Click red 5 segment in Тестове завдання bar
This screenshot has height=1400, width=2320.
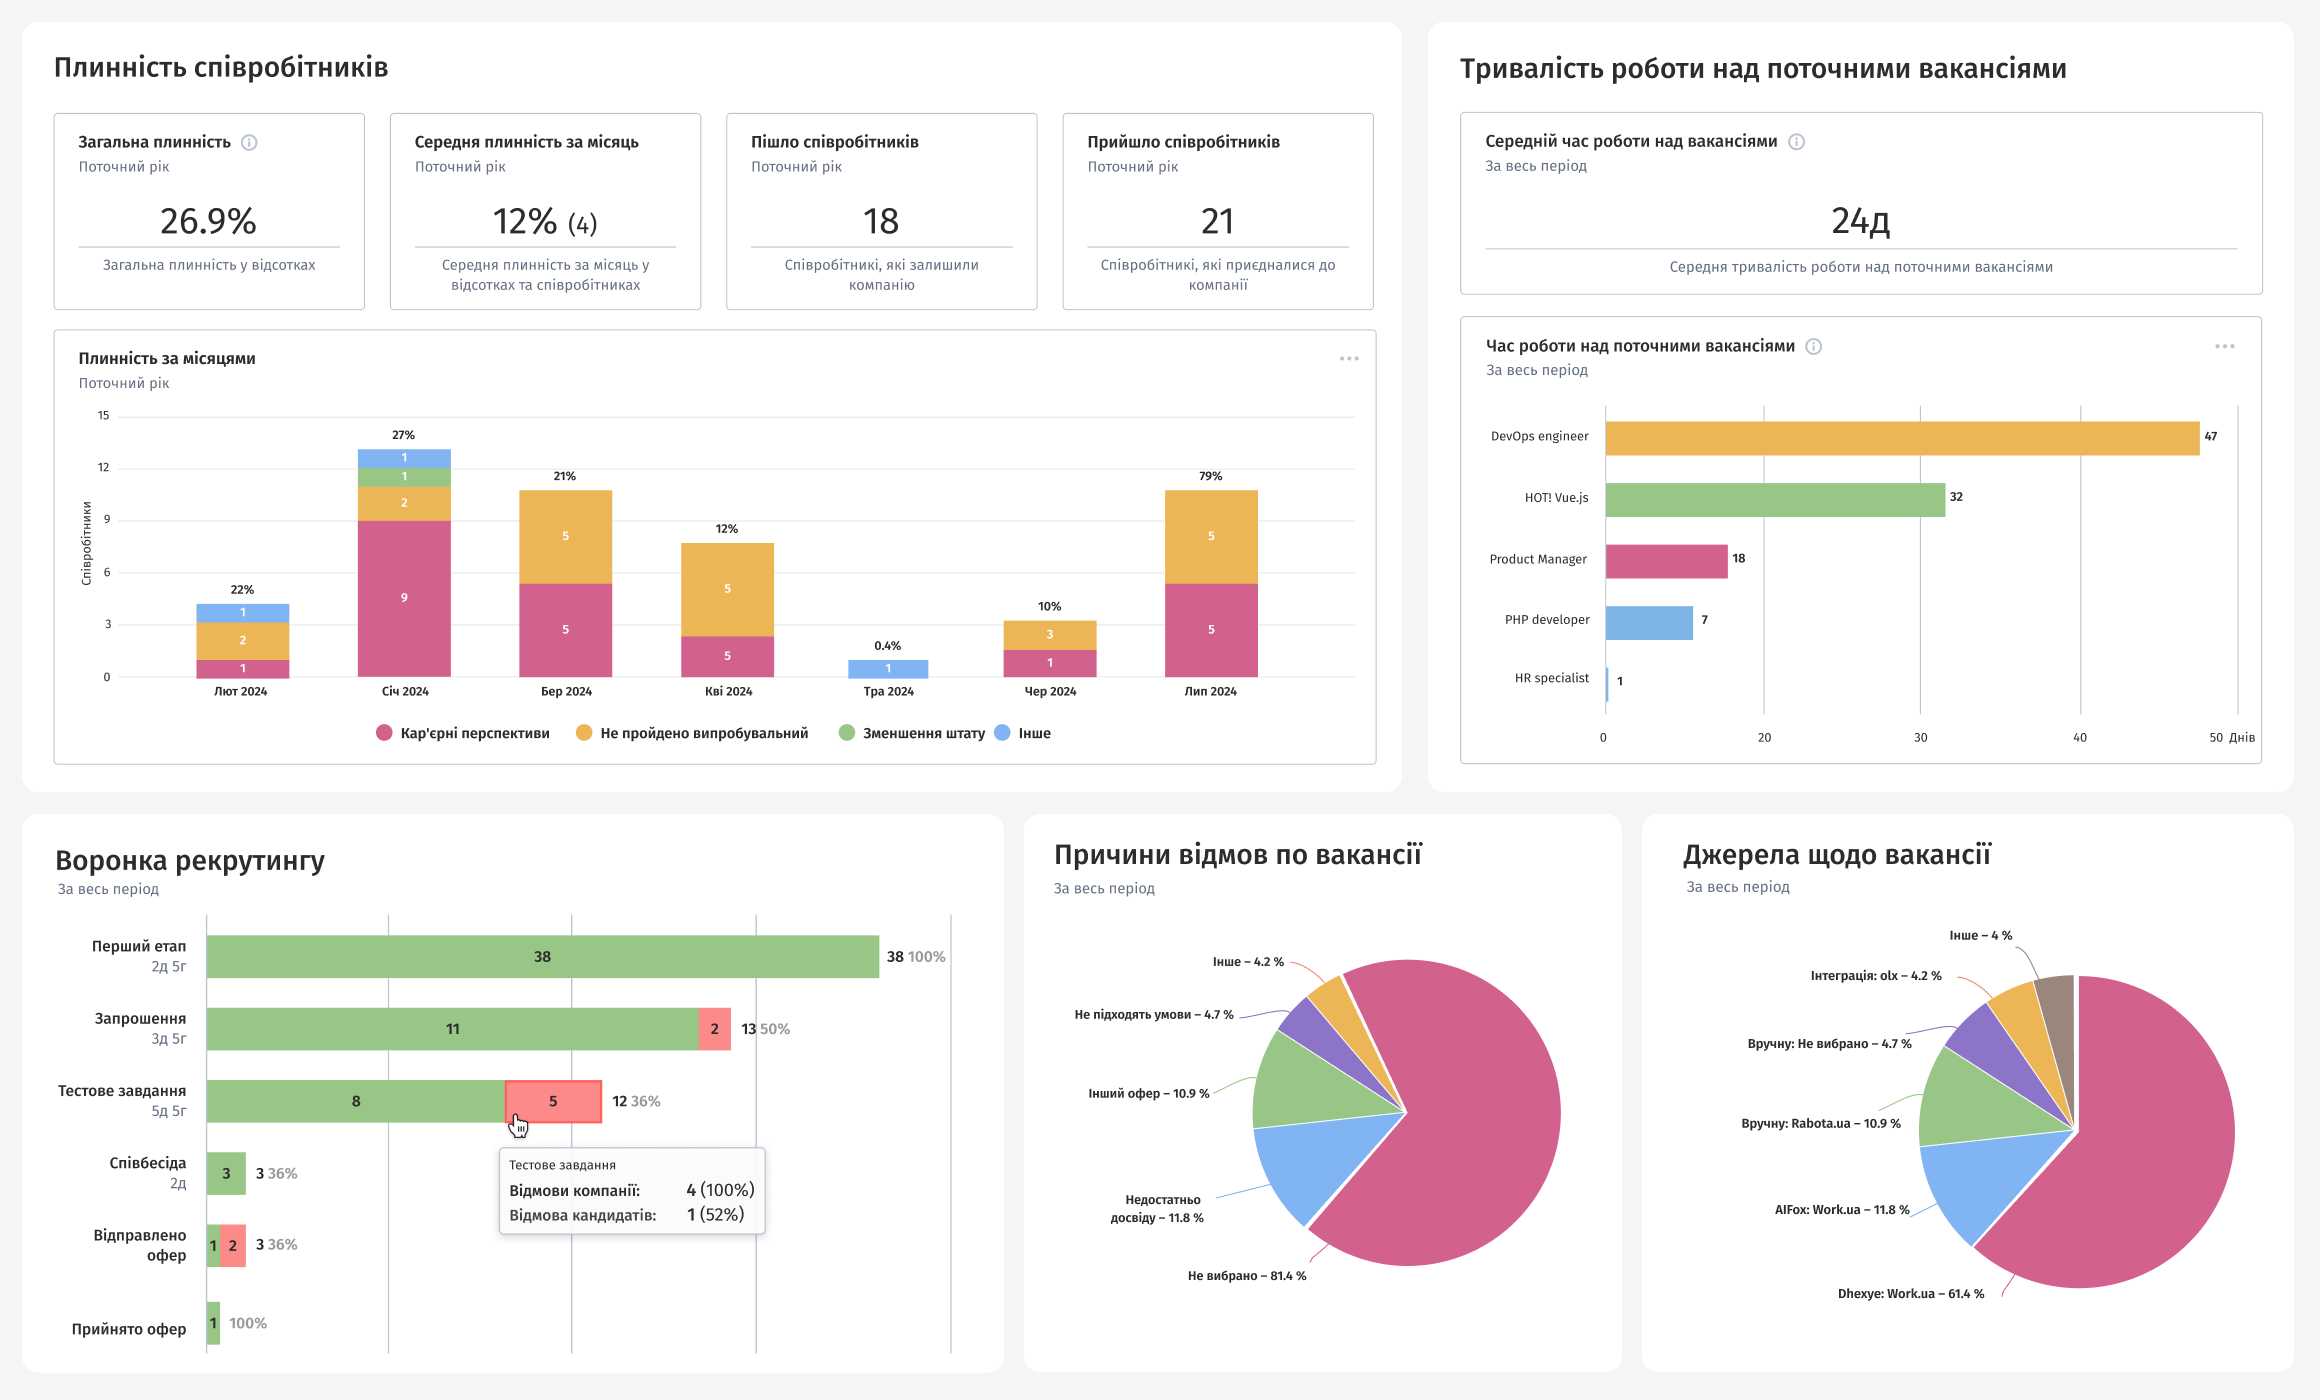tap(553, 1101)
